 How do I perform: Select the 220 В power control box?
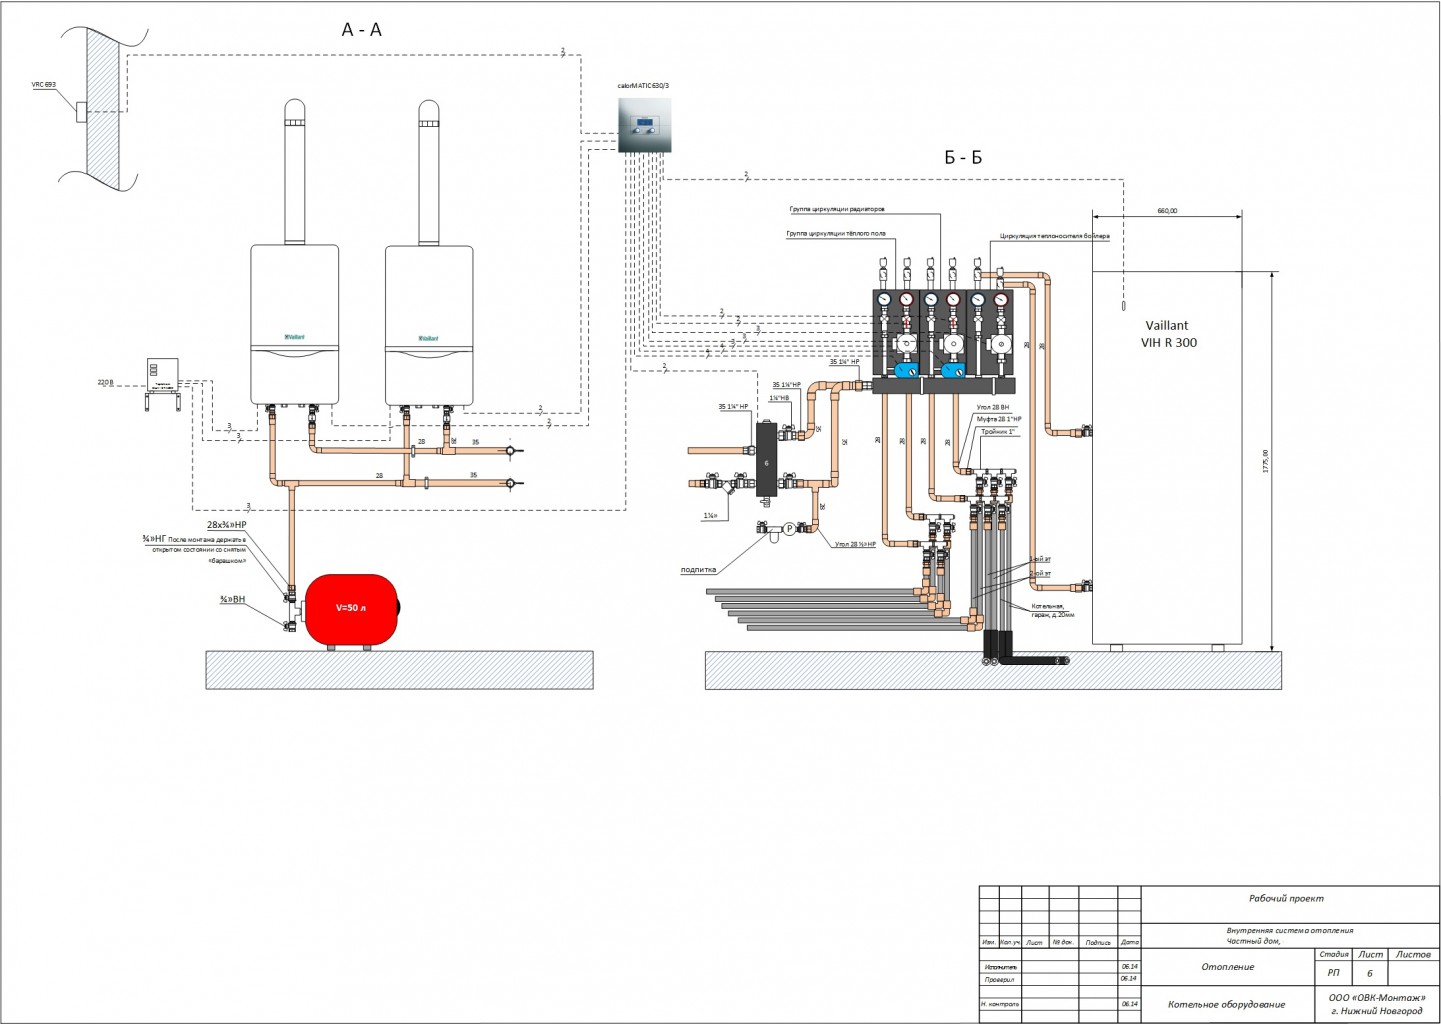pyautogui.click(x=162, y=375)
